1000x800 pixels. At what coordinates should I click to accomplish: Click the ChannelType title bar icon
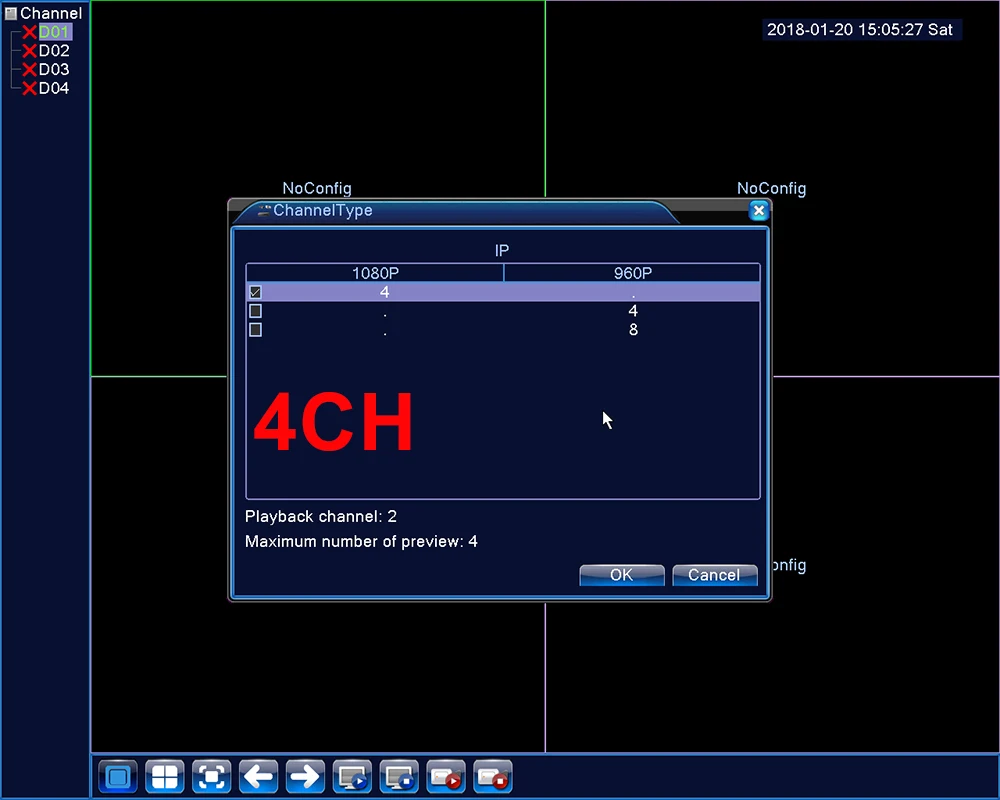(x=264, y=211)
